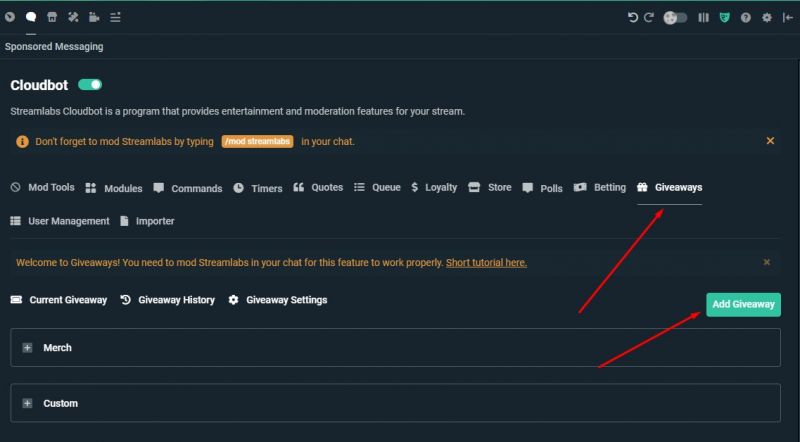Collapse the side panel arrow icon
This screenshot has height=442, width=800.
(x=788, y=18)
